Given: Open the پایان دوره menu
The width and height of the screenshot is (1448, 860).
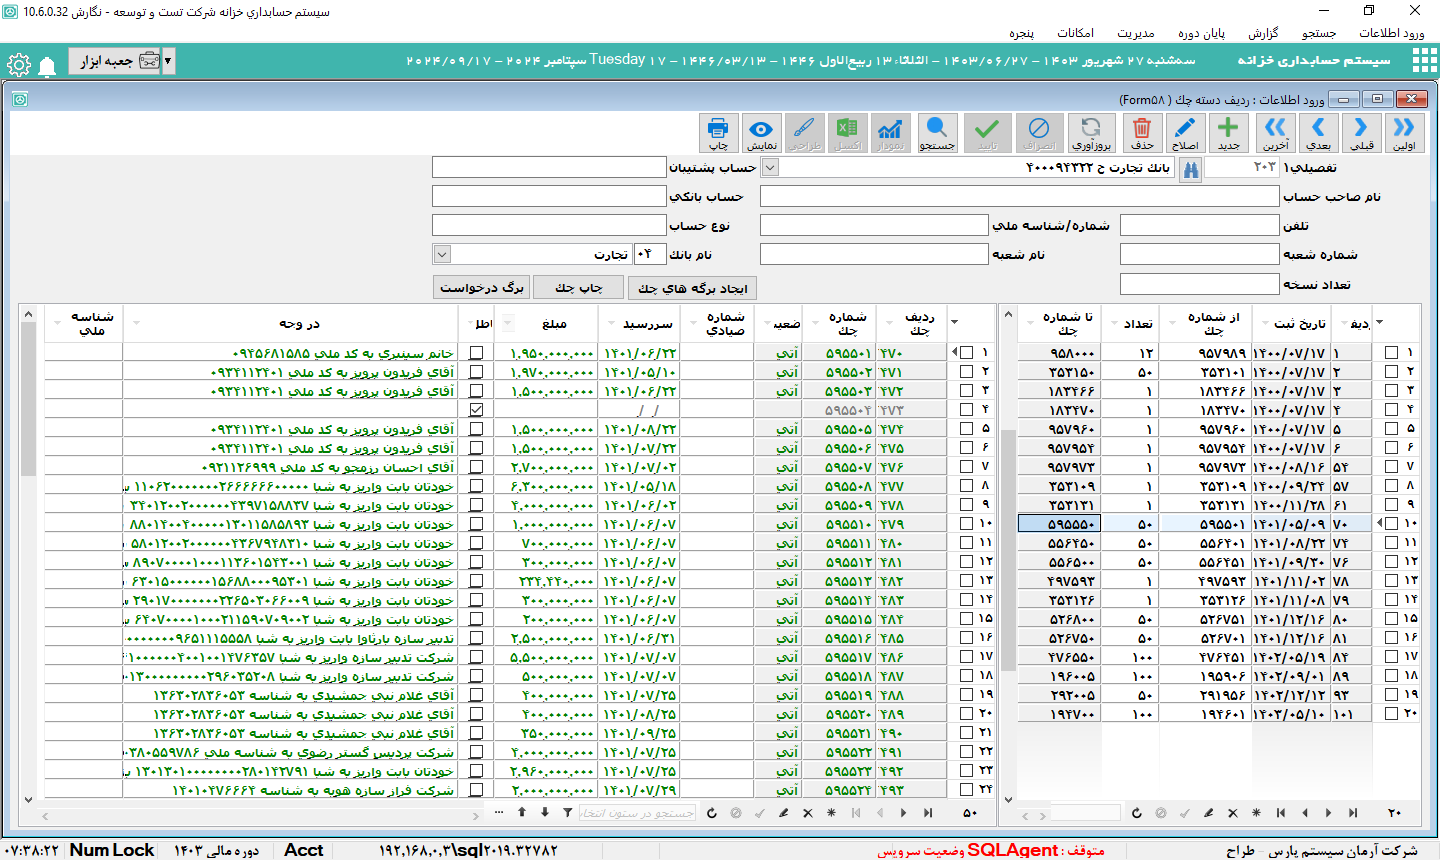Looking at the screenshot, I should coord(1201,33).
